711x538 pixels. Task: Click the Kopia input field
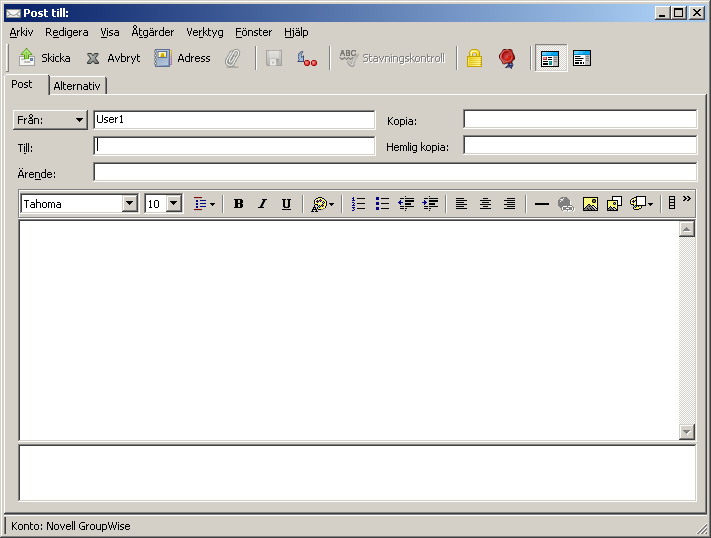coord(580,119)
